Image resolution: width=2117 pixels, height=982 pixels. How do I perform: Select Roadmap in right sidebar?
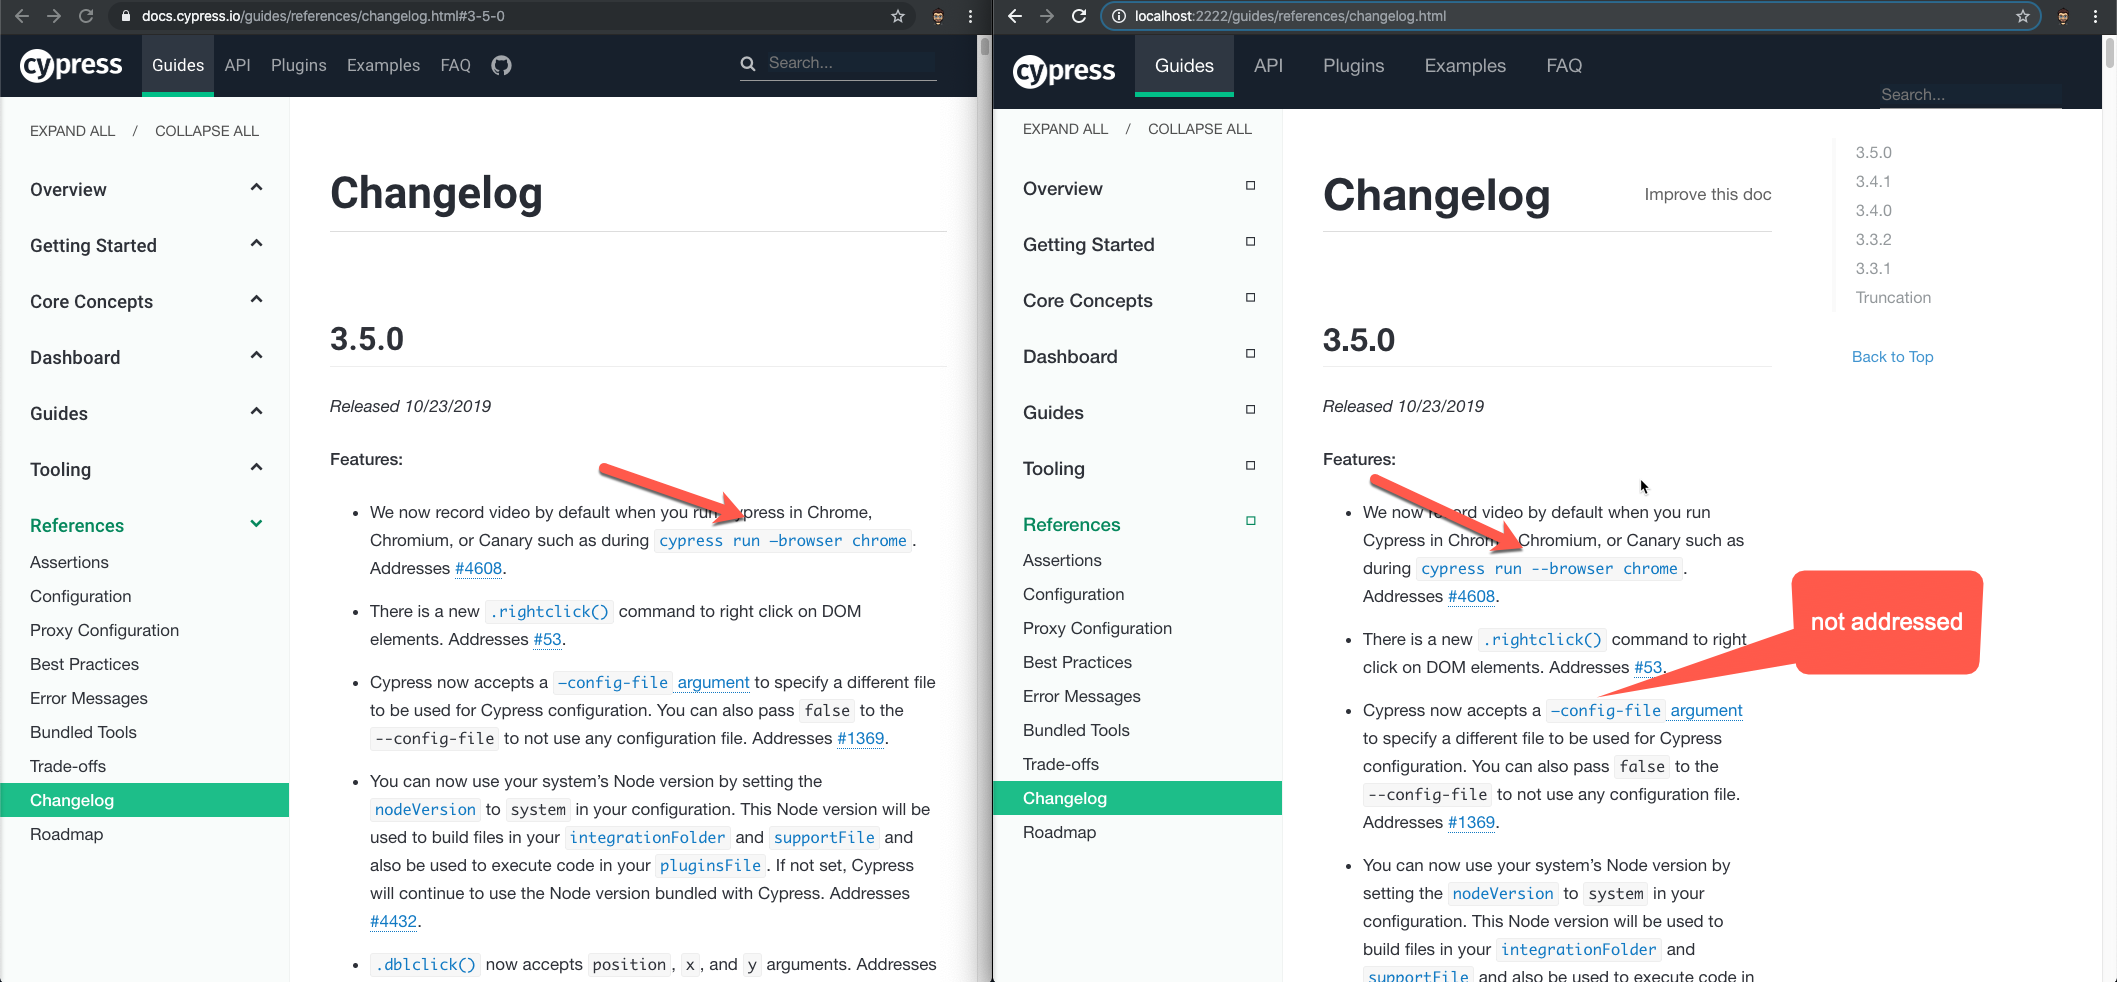1059,832
